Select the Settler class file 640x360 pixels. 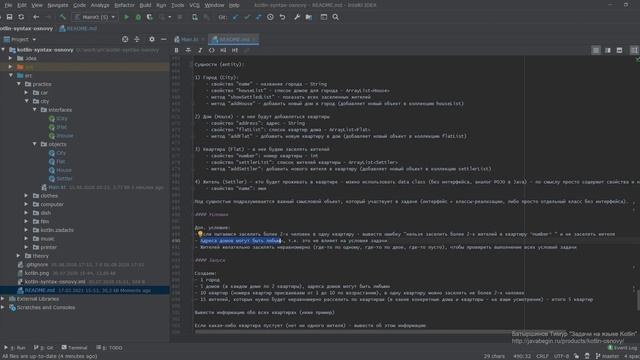60,178
